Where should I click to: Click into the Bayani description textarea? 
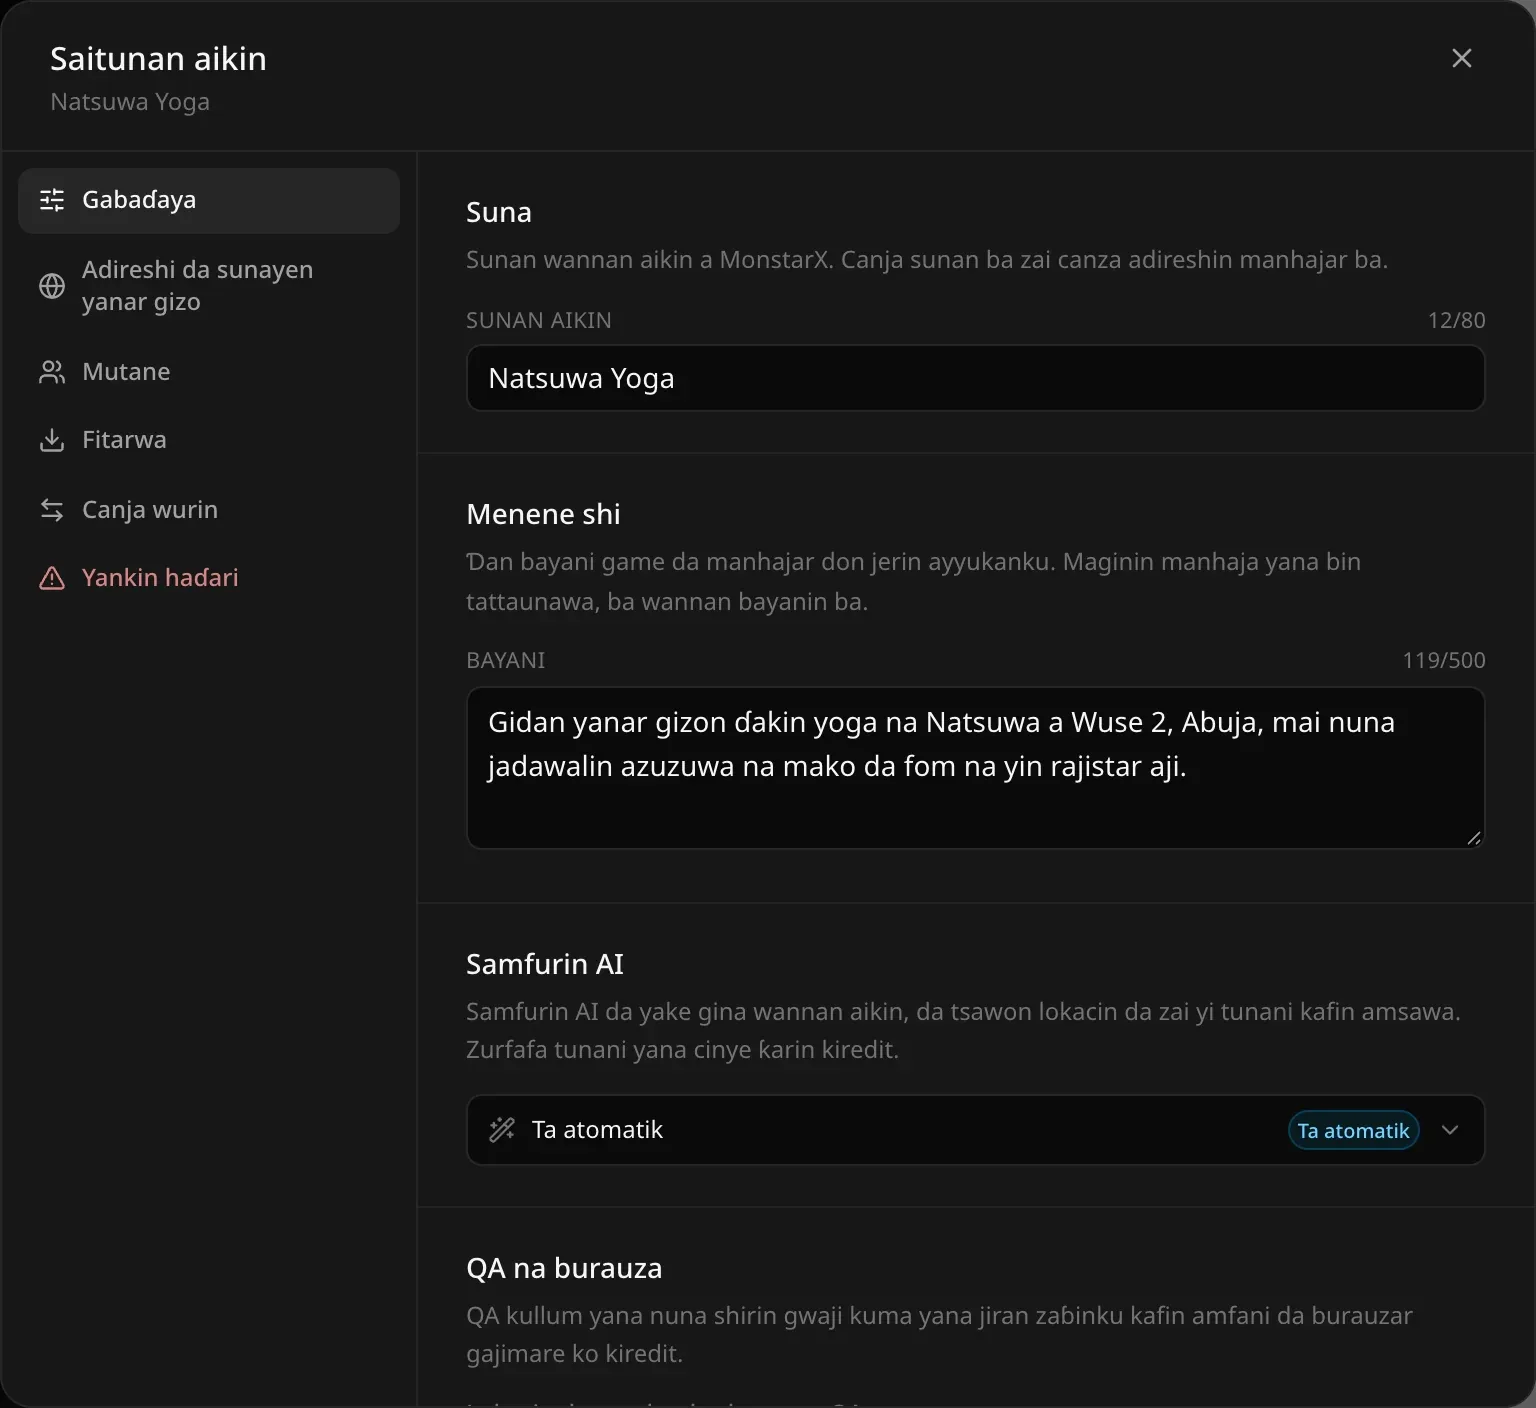tap(975, 768)
